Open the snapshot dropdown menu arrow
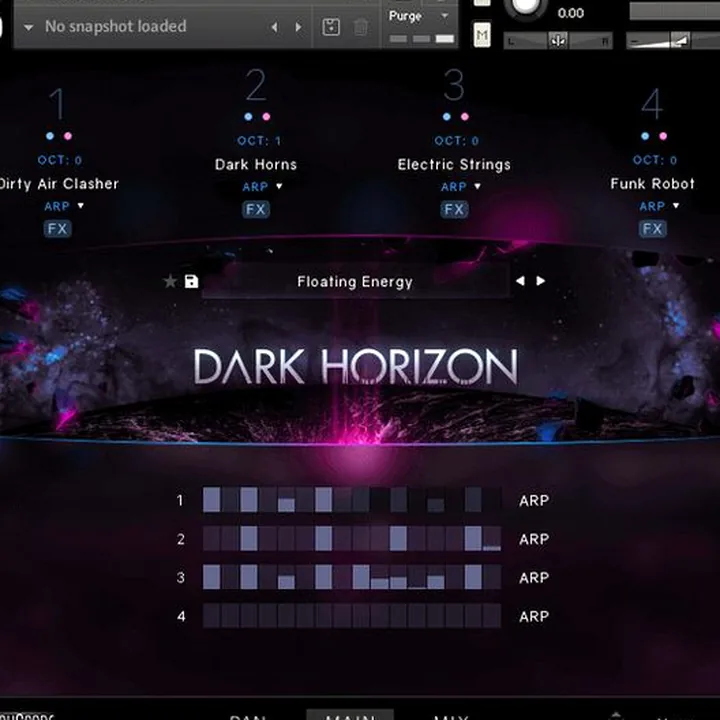The width and height of the screenshot is (720, 720). tap(28, 28)
